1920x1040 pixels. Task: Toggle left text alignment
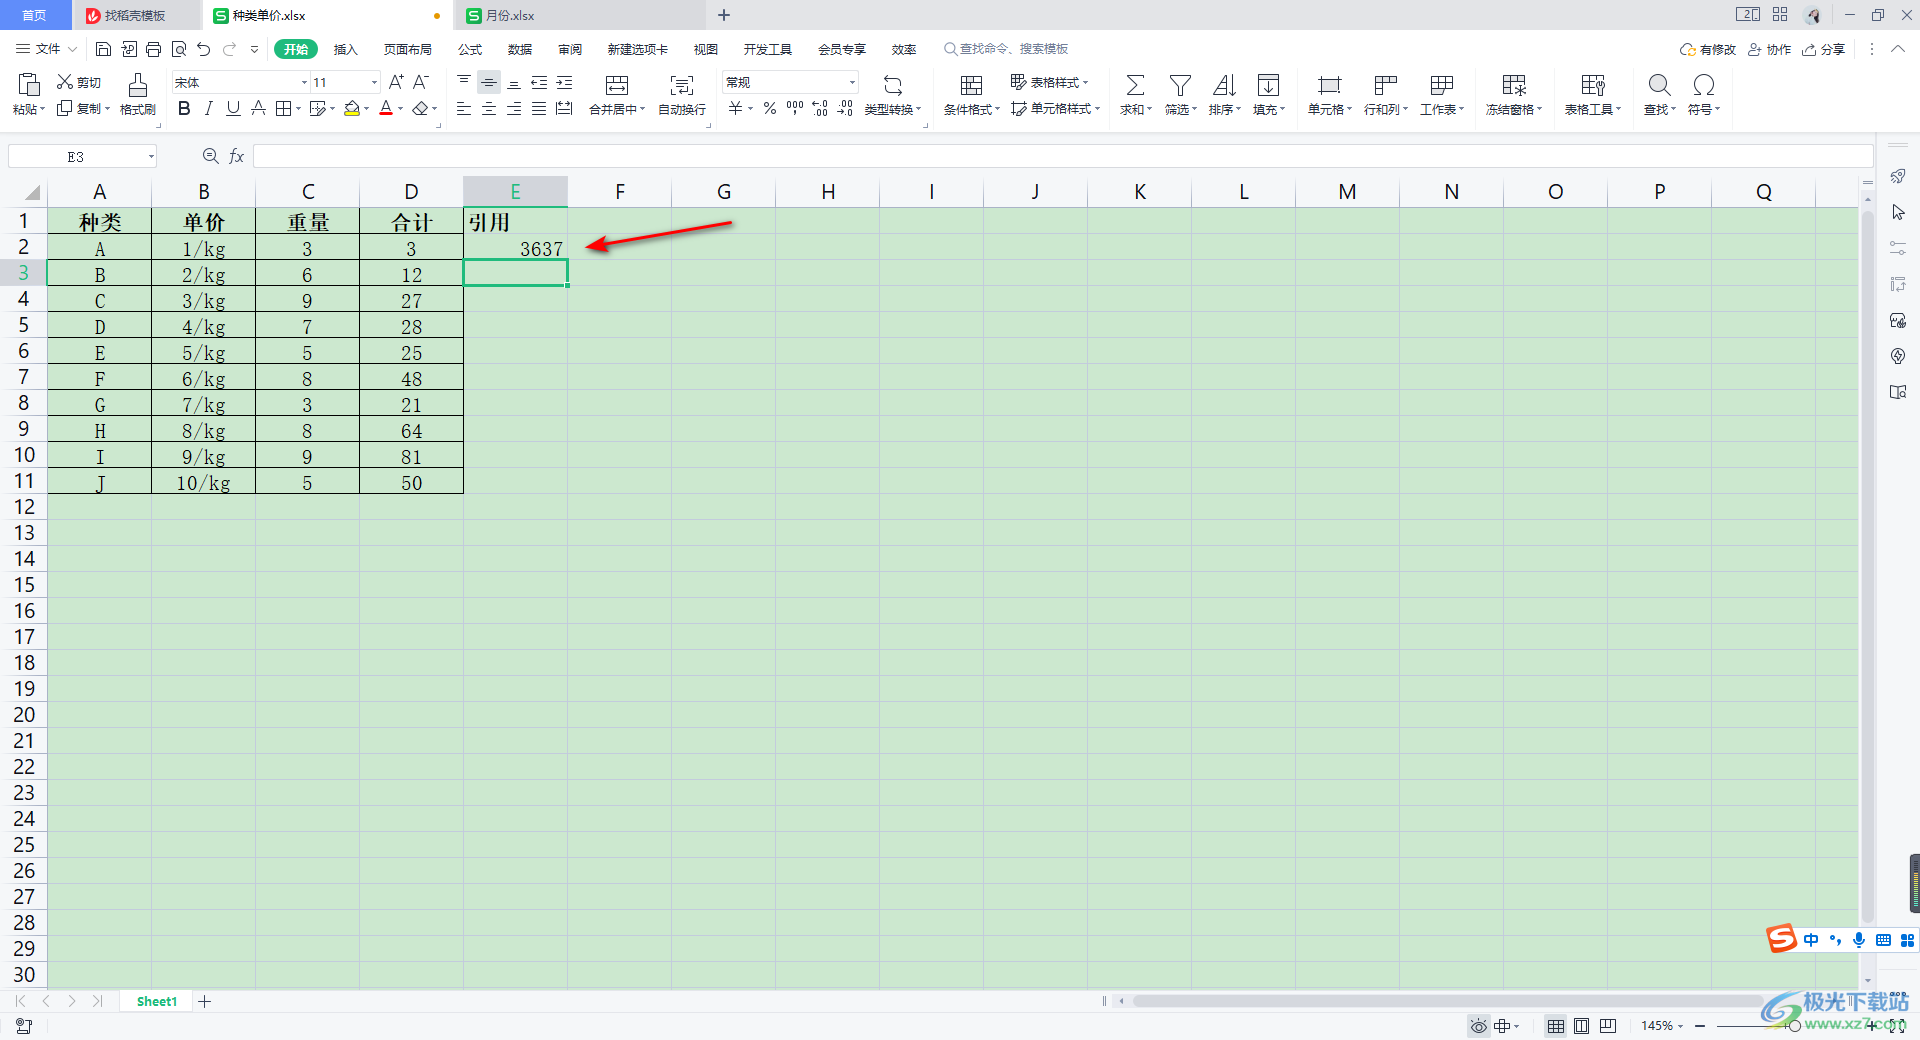pos(464,108)
